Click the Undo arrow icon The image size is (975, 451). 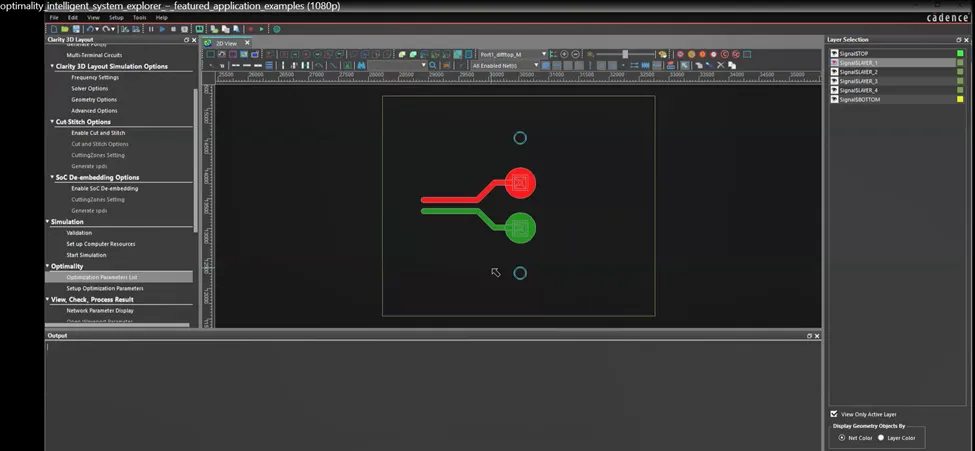coord(90,29)
